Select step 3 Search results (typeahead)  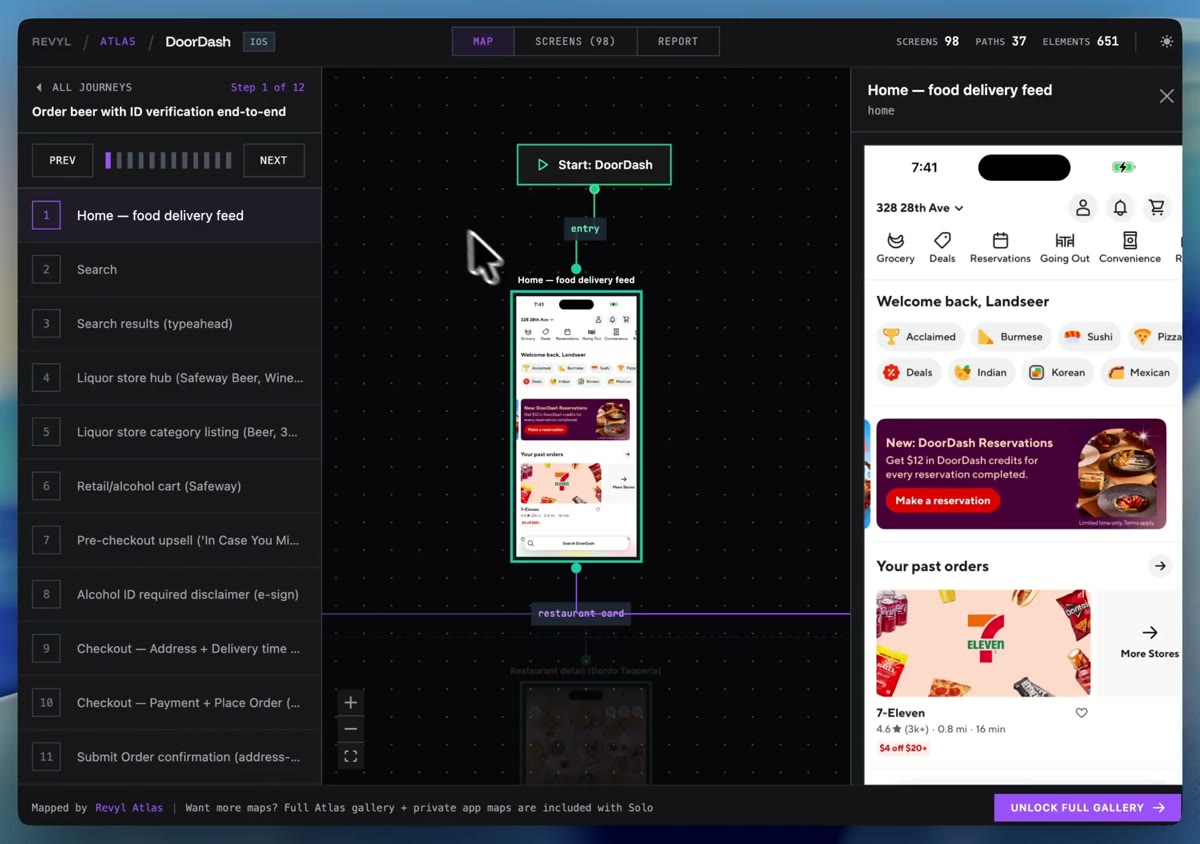(x=170, y=323)
